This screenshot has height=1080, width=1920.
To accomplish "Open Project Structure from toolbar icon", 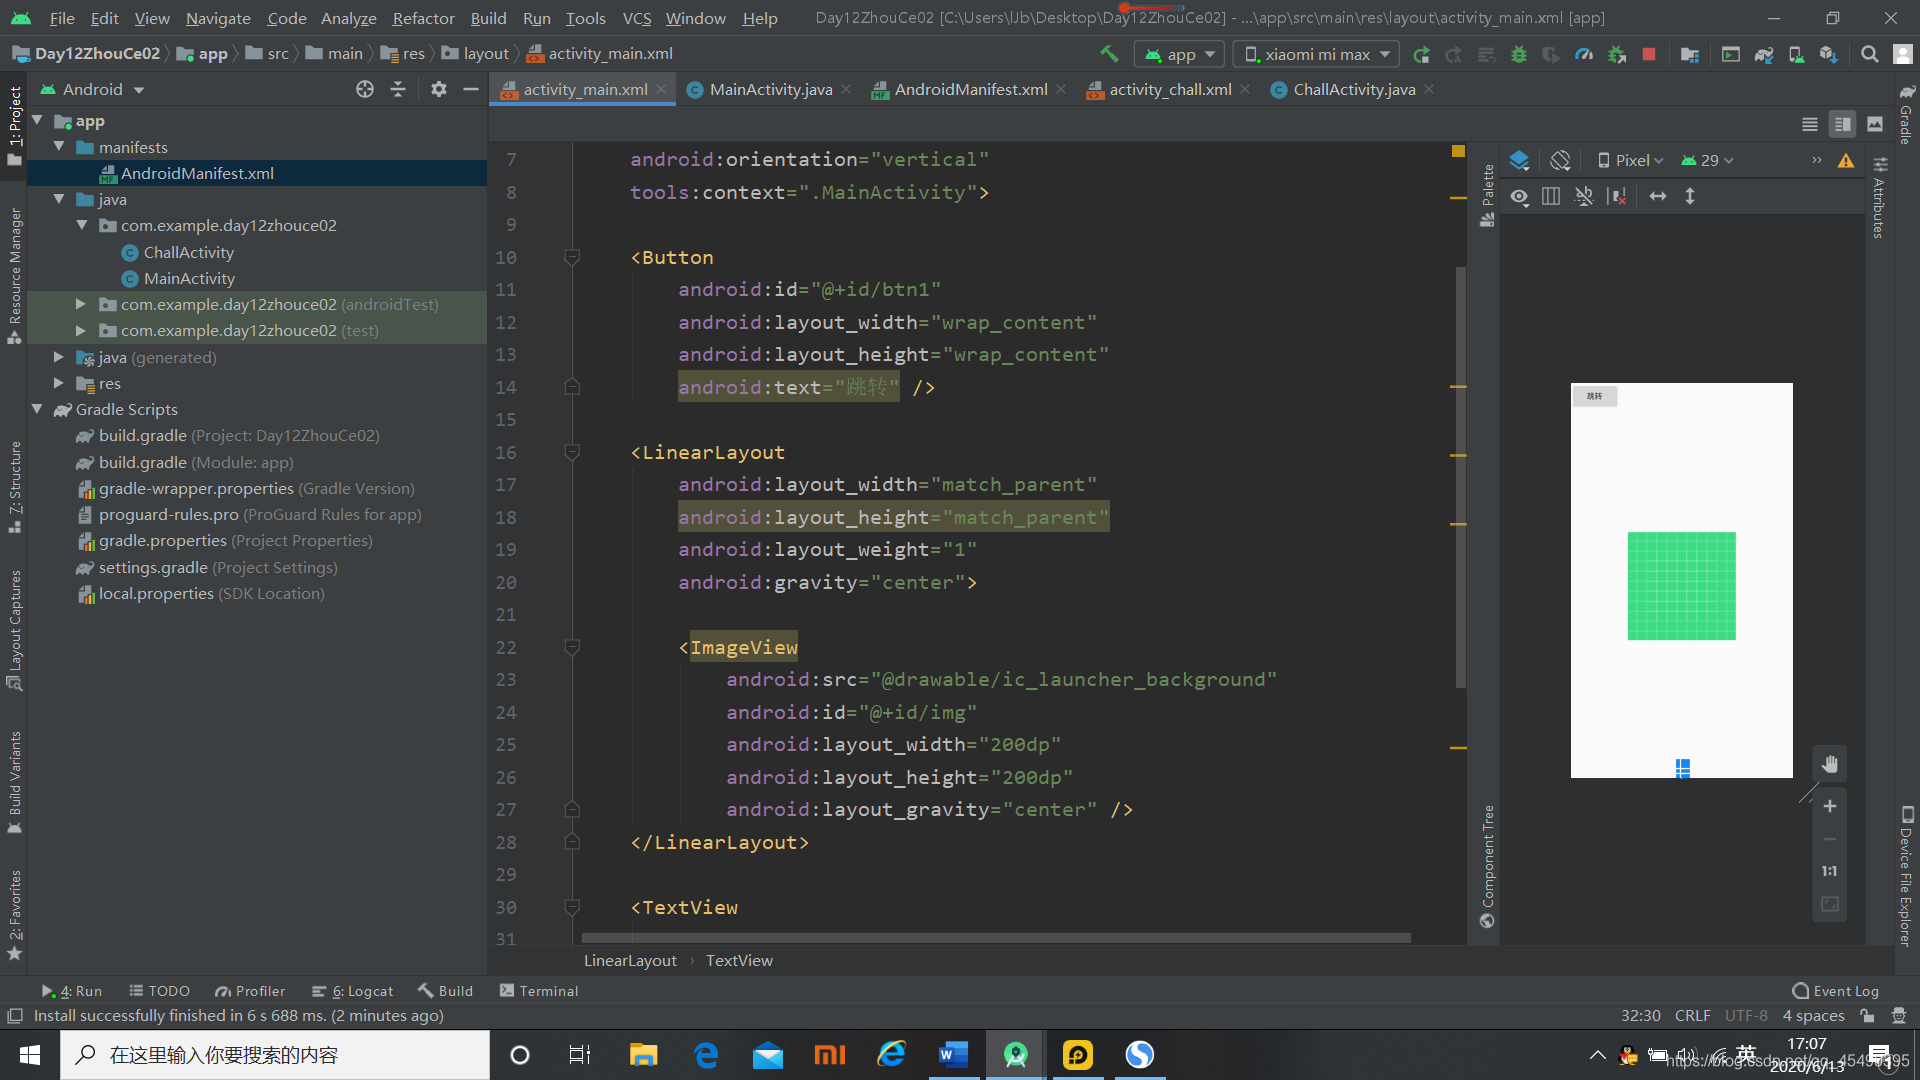I will [1690, 54].
